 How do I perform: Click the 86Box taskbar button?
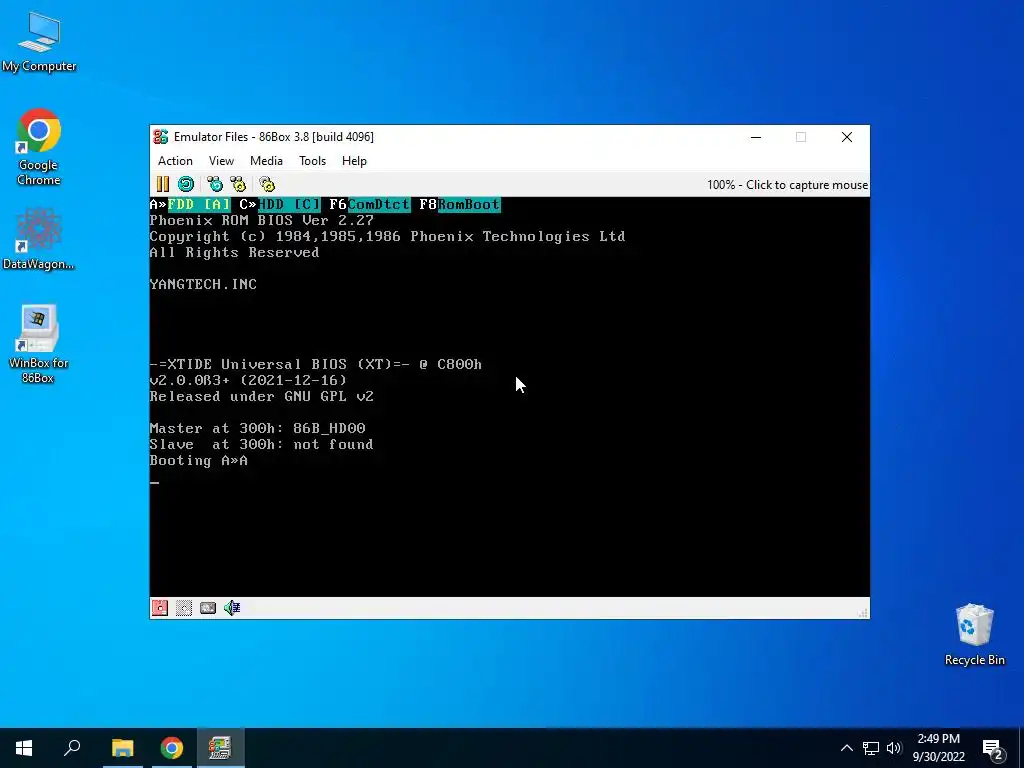(221, 748)
